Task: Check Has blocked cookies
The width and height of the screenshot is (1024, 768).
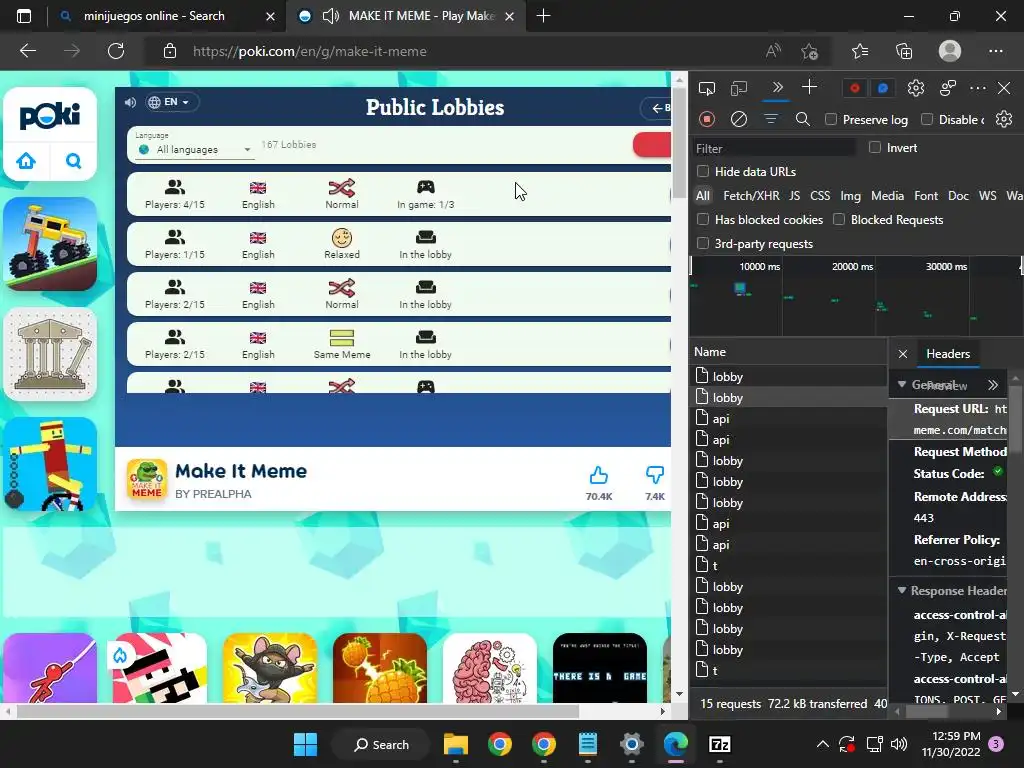Action: click(703, 219)
